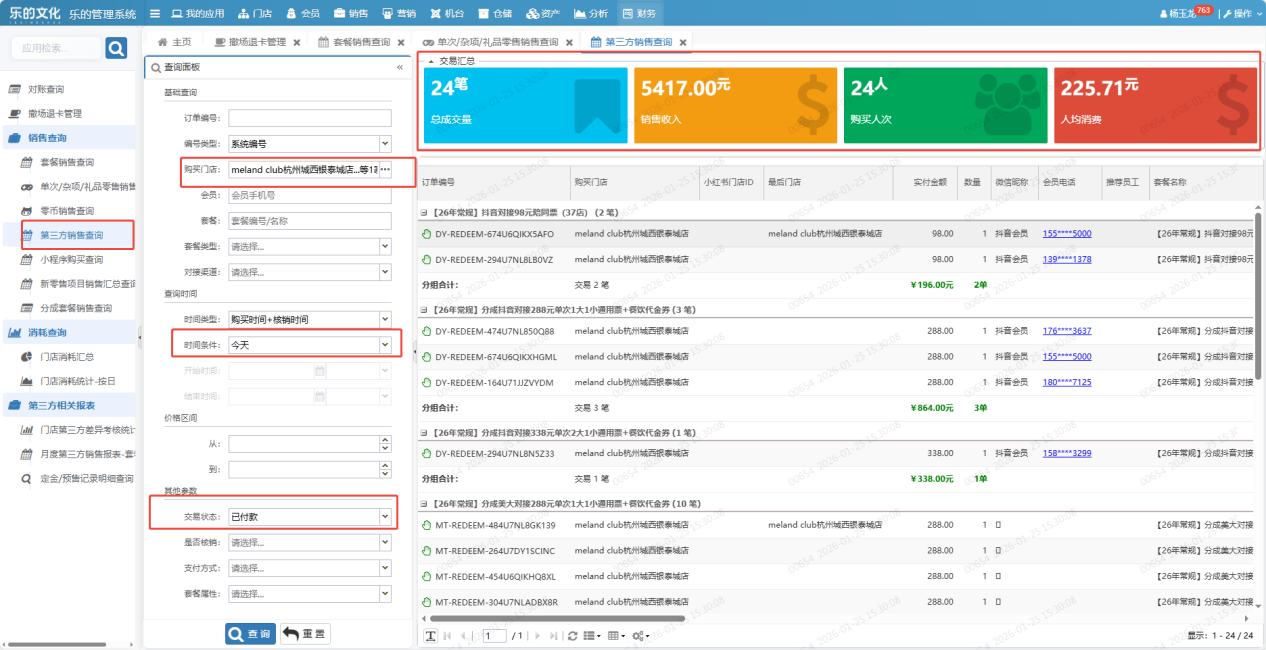
Task: Click the 查询 button
Action: click(x=250, y=634)
